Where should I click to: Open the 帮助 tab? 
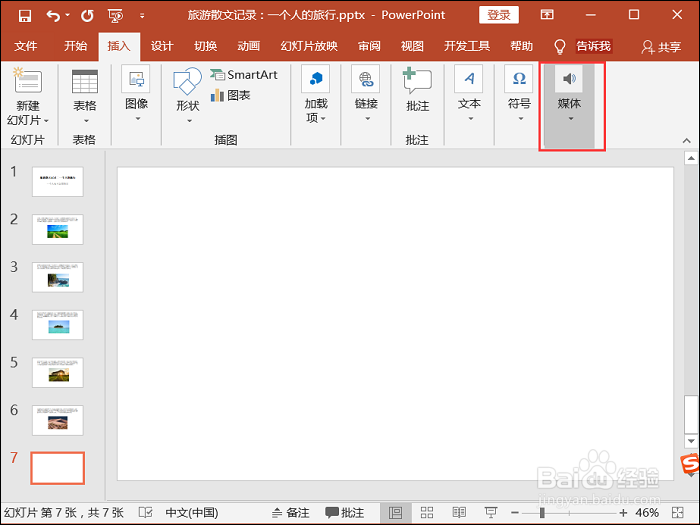pos(521,46)
